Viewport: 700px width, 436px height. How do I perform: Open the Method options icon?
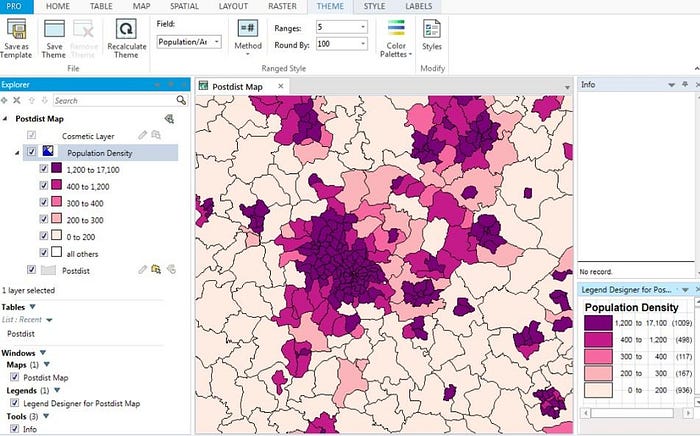pos(248,29)
